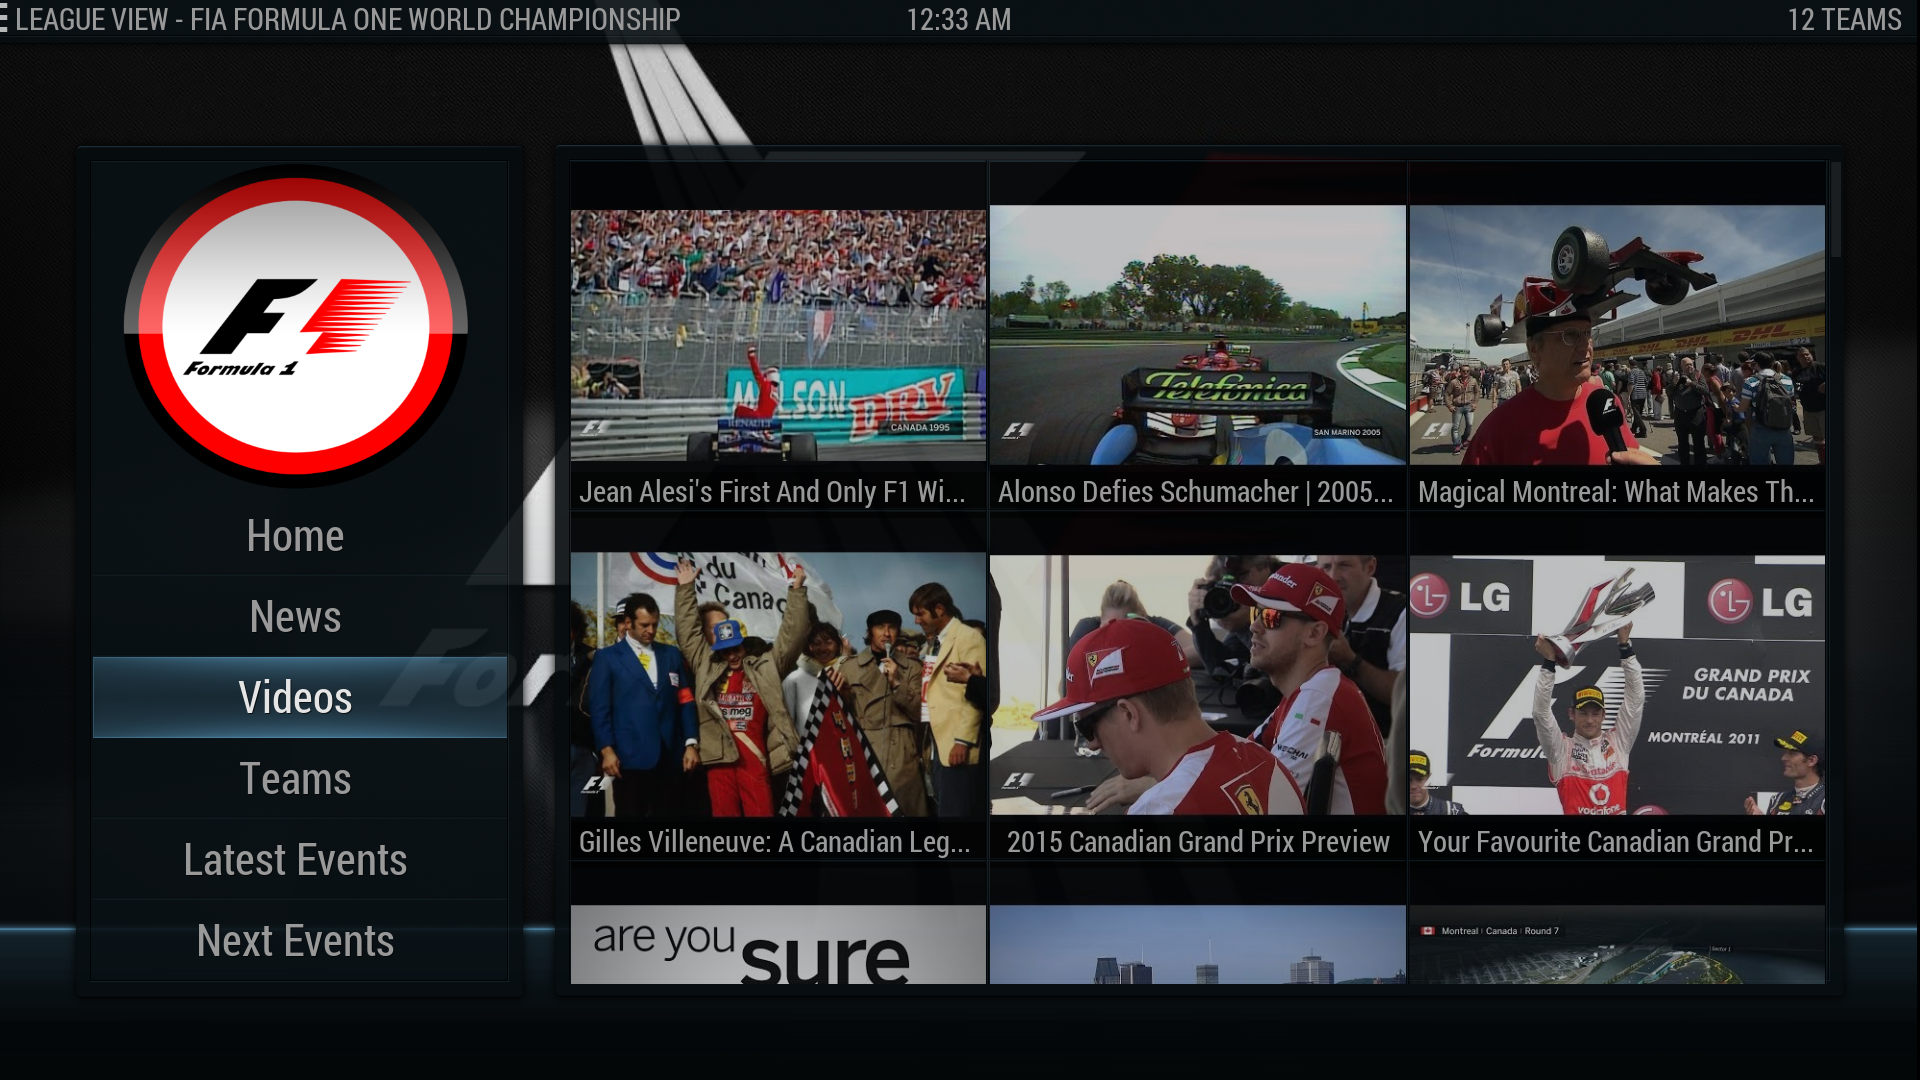Screen dimensions: 1920x1080
Task: Open the city skyline video thumbnail
Action: pyautogui.click(x=1198, y=944)
